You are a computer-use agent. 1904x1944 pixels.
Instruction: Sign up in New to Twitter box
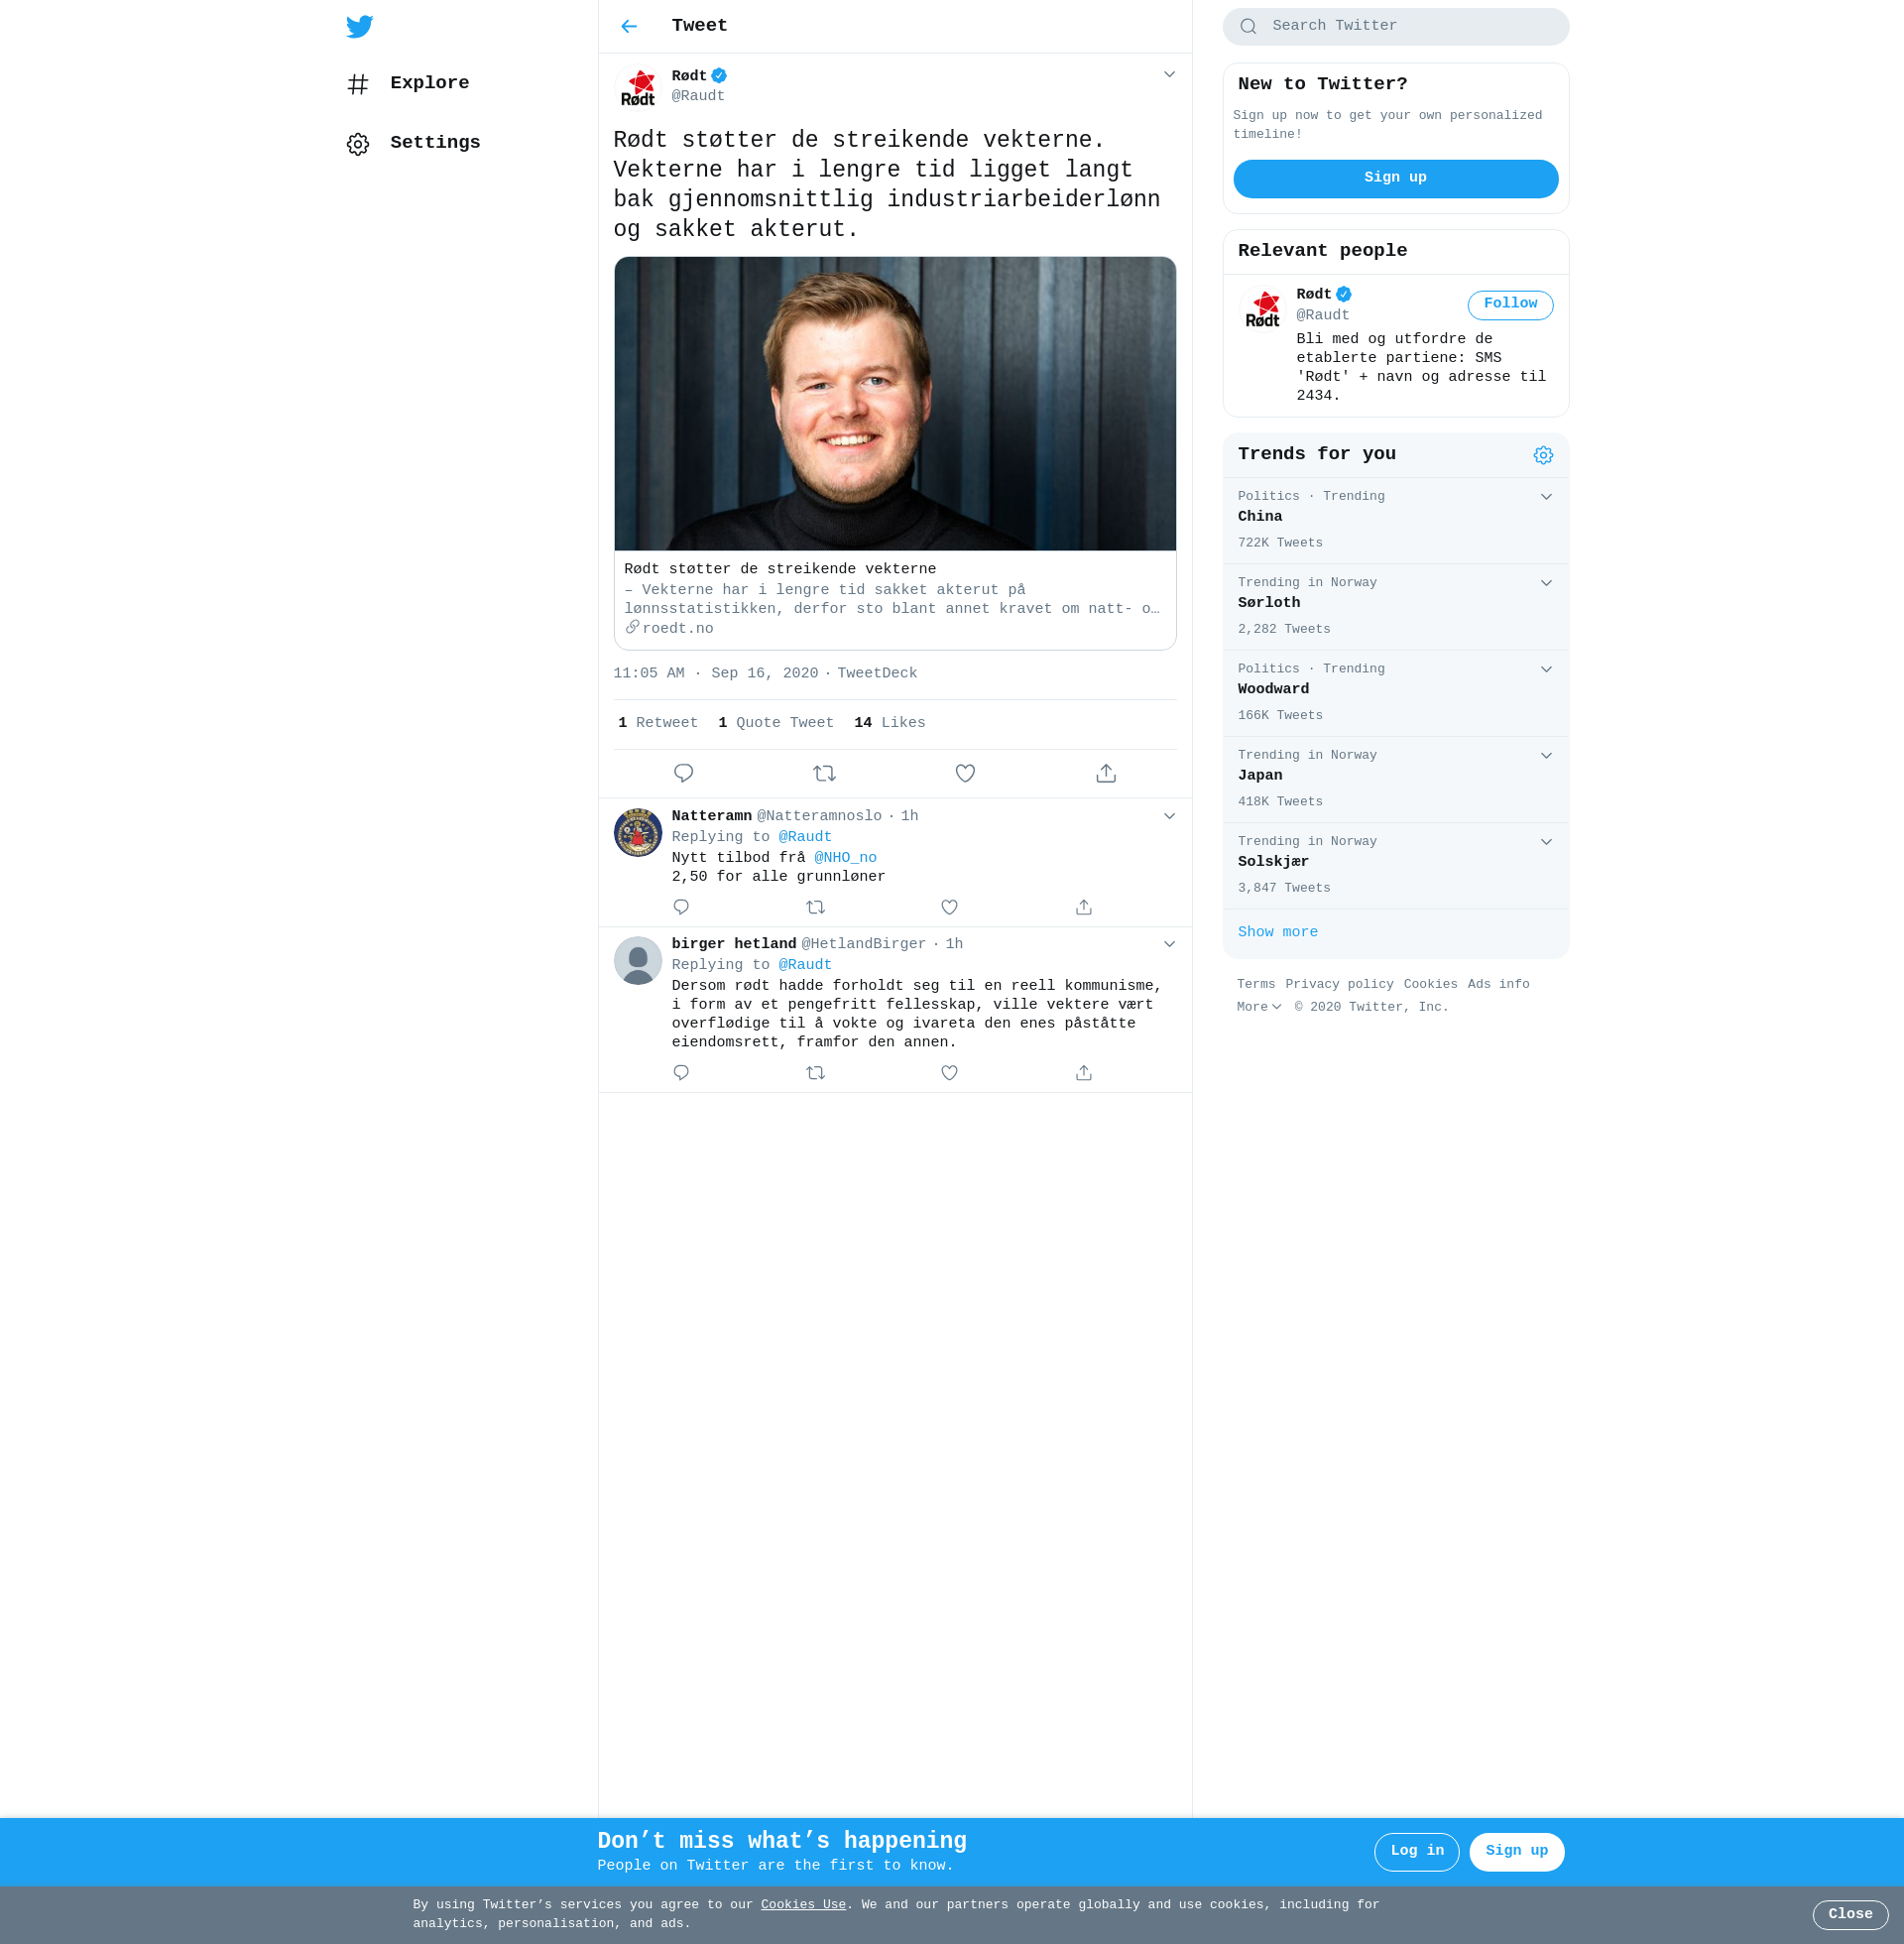(x=1395, y=179)
